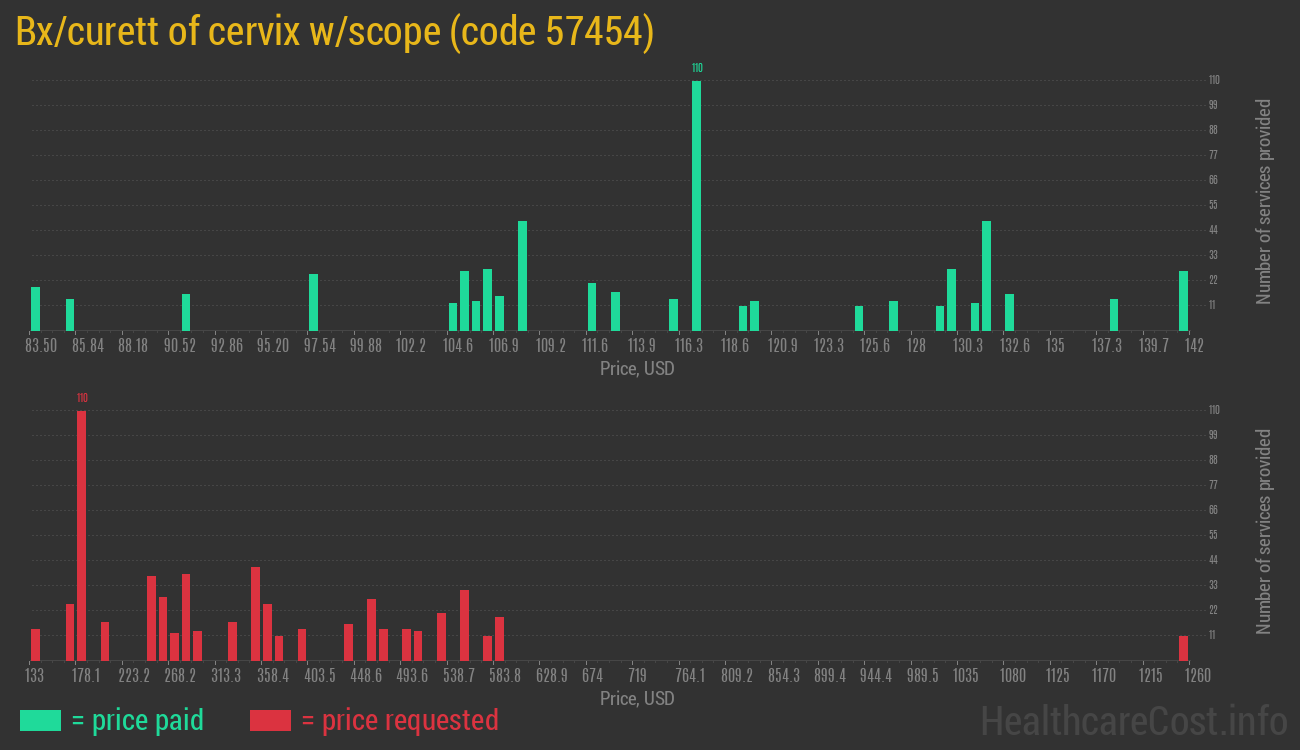Click upper chart's 'Number of services provided' label
Image resolution: width=1300 pixels, height=750 pixels.
point(1264,201)
